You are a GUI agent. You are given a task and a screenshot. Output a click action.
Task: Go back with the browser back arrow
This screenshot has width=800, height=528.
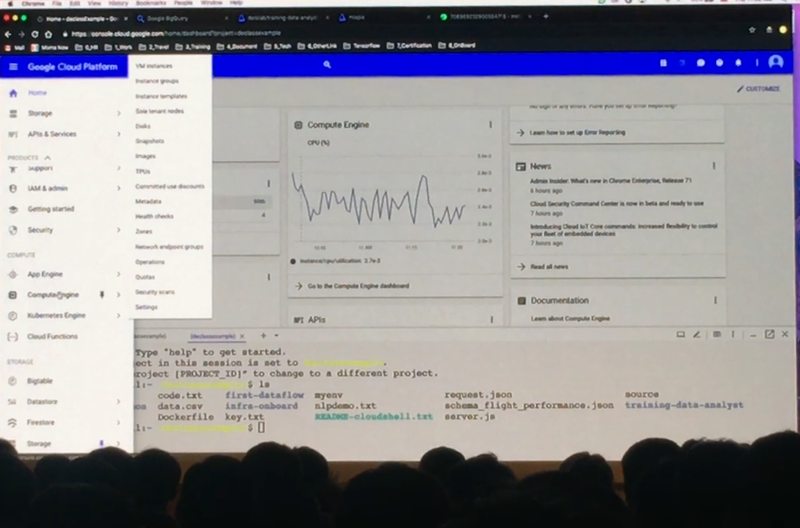(8, 34)
